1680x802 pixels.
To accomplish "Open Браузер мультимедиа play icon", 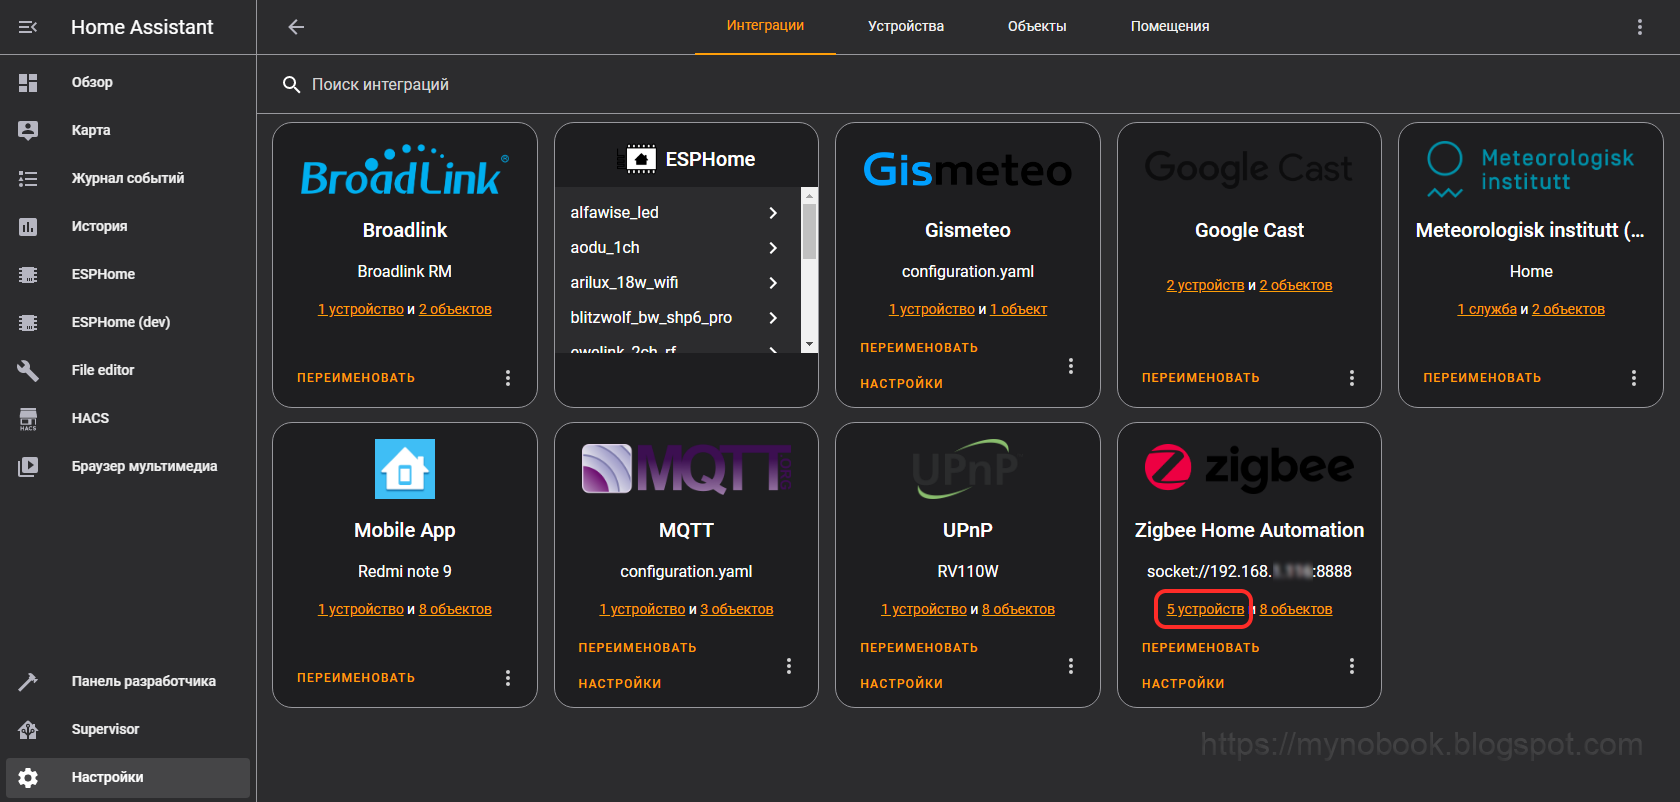I will 28,466.
